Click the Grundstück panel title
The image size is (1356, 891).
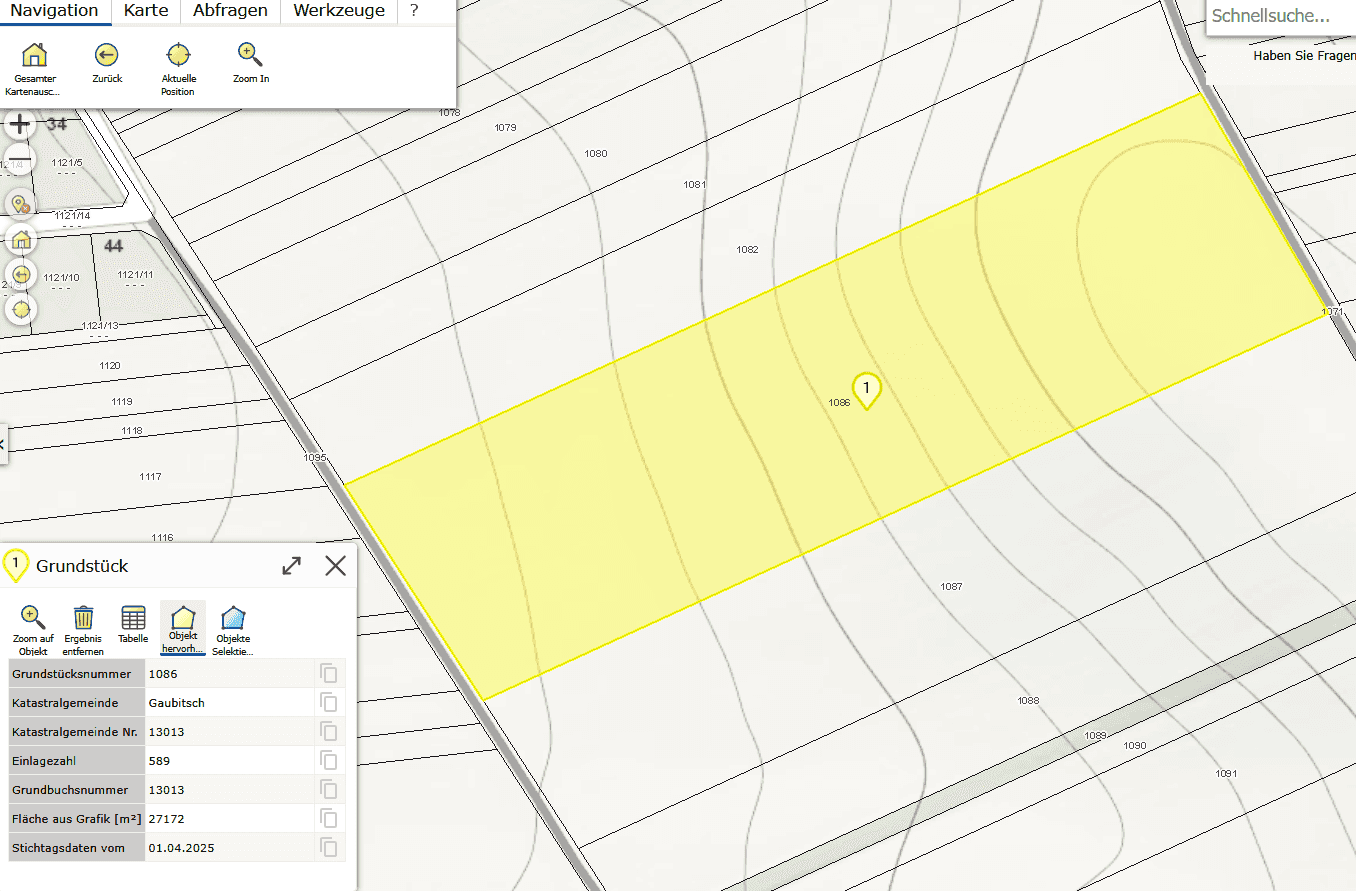[x=82, y=566]
